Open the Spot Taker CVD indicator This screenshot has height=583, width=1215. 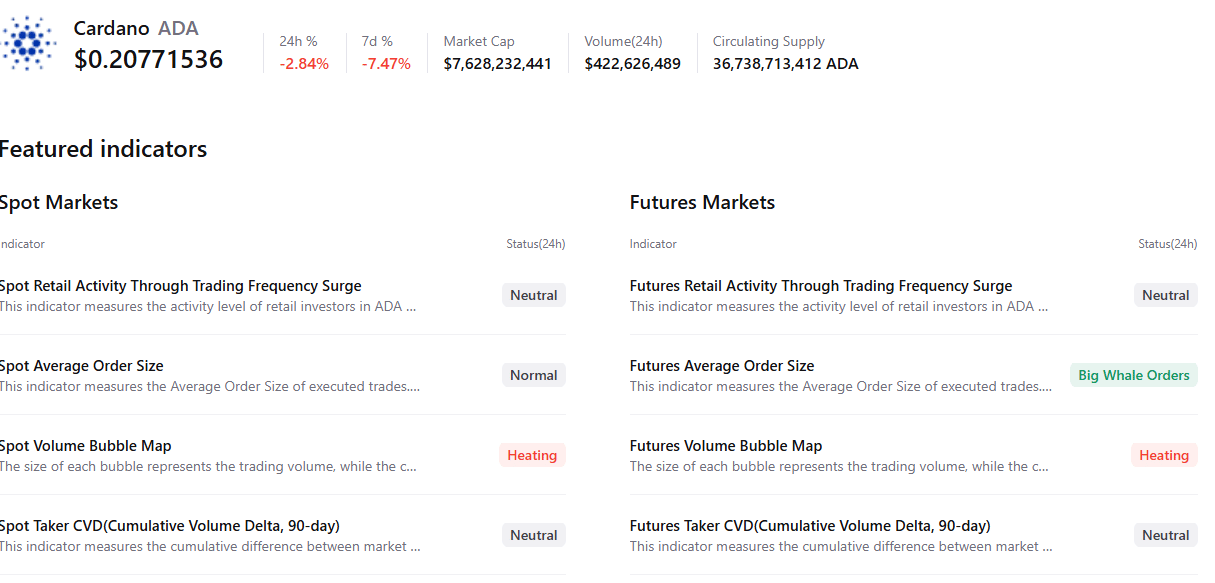(x=170, y=526)
